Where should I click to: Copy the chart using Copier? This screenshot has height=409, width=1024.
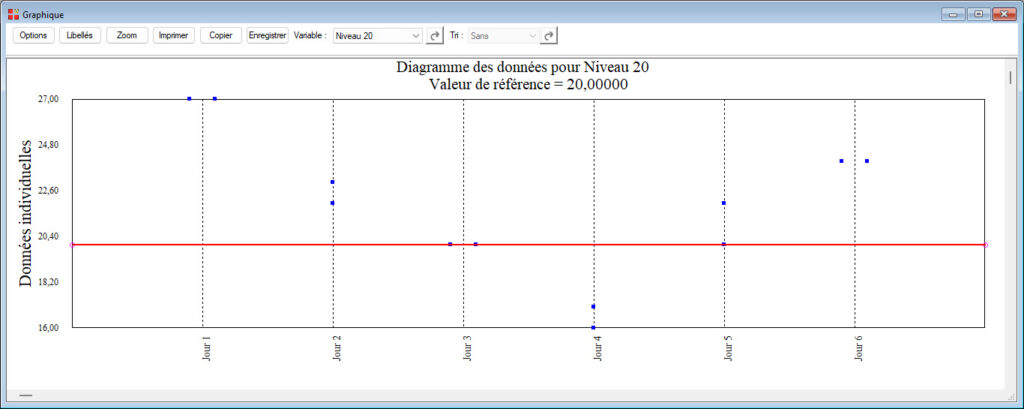tap(220, 35)
